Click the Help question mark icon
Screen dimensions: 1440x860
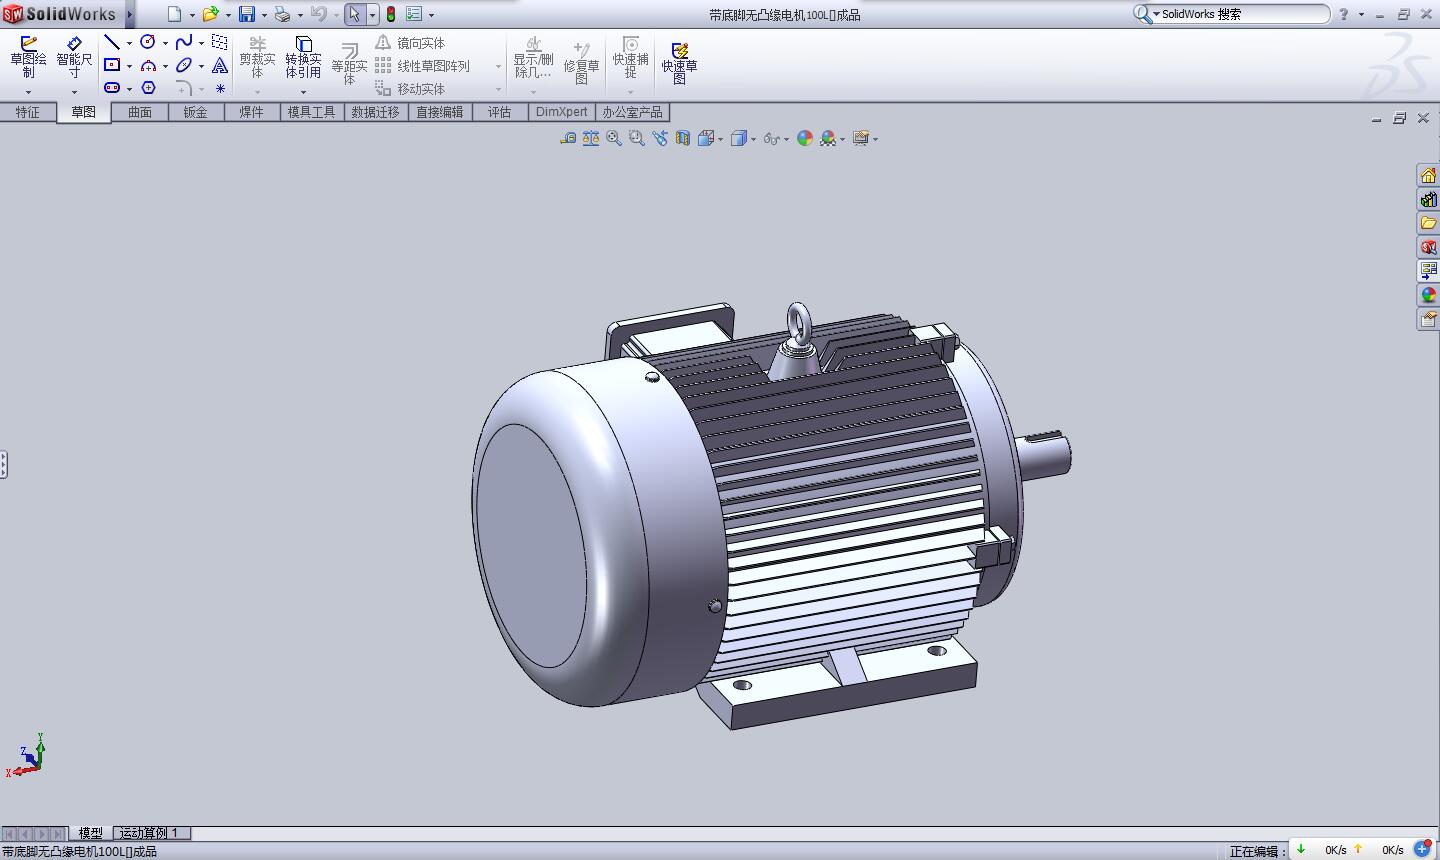(x=1343, y=14)
